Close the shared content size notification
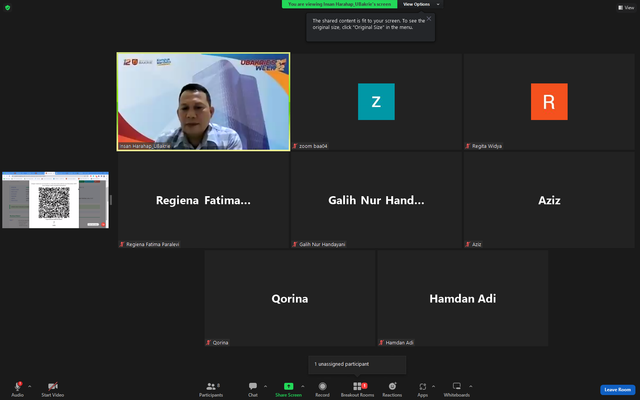The width and height of the screenshot is (640, 400). click(x=429, y=19)
